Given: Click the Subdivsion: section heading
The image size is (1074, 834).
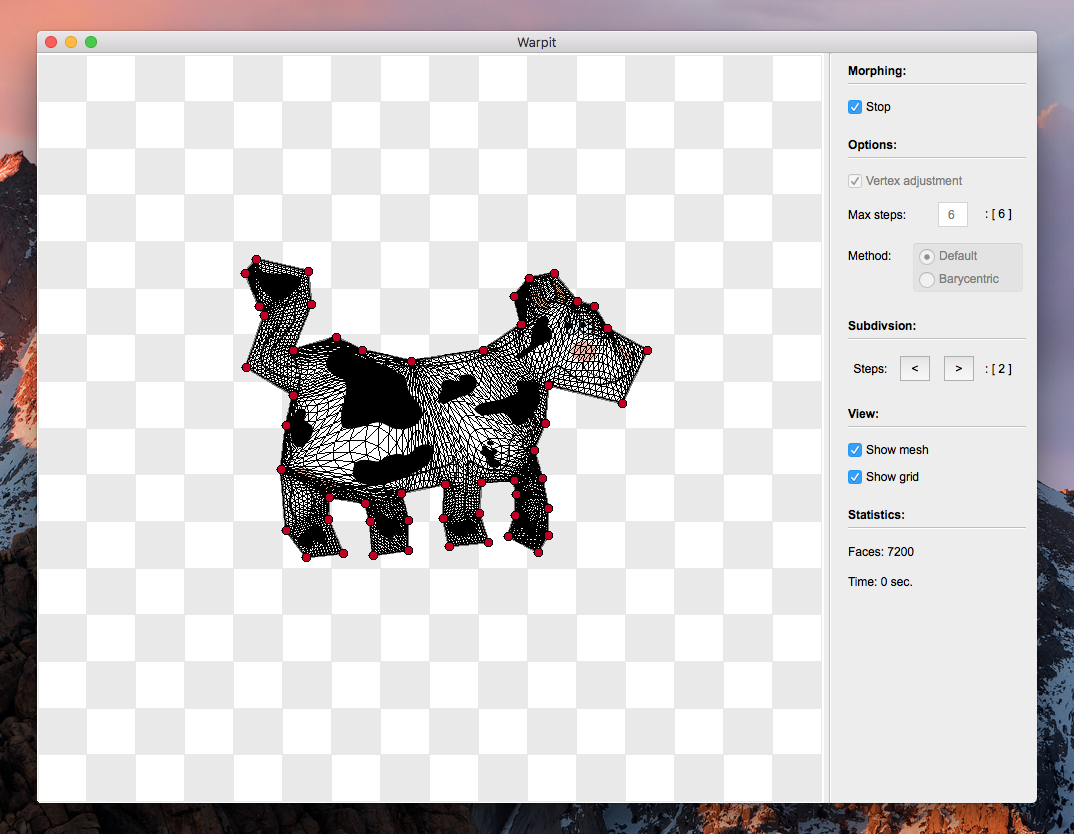Looking at the screenshot, I should [x=882, y=326].
